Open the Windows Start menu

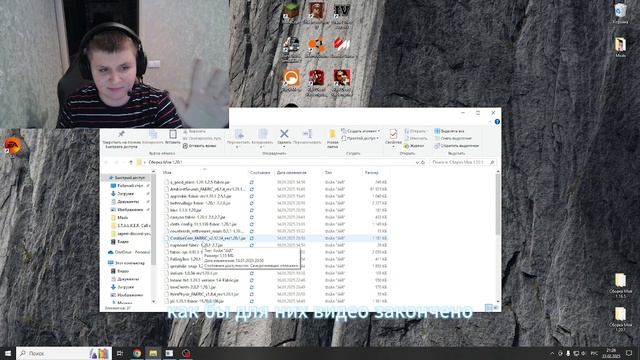click(8, 353)
